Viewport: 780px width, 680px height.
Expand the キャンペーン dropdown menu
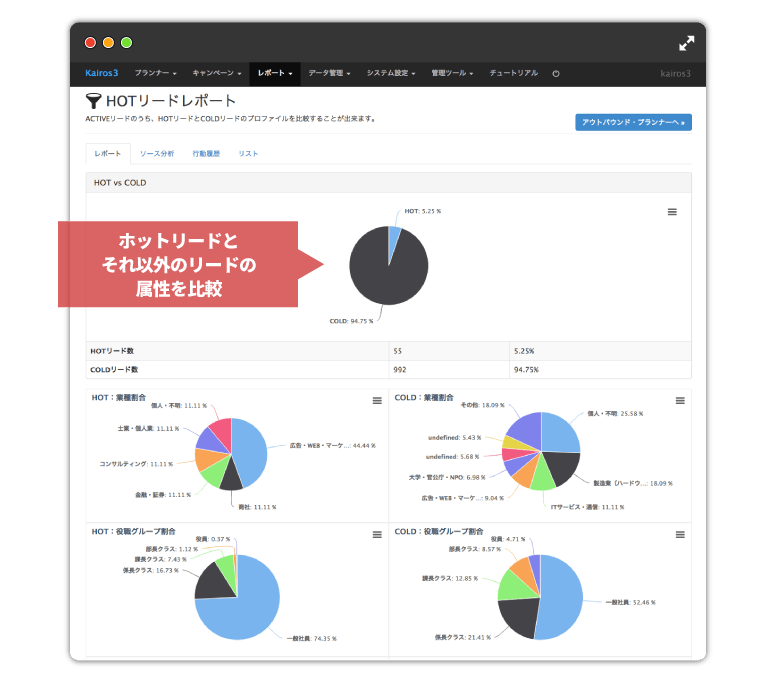tap(217, 73)
